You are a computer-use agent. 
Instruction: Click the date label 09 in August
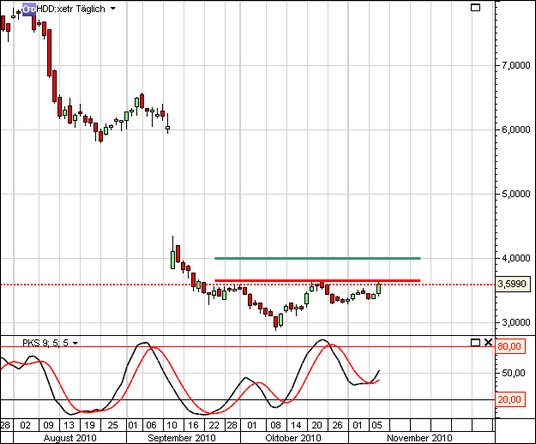coord(48,425)
